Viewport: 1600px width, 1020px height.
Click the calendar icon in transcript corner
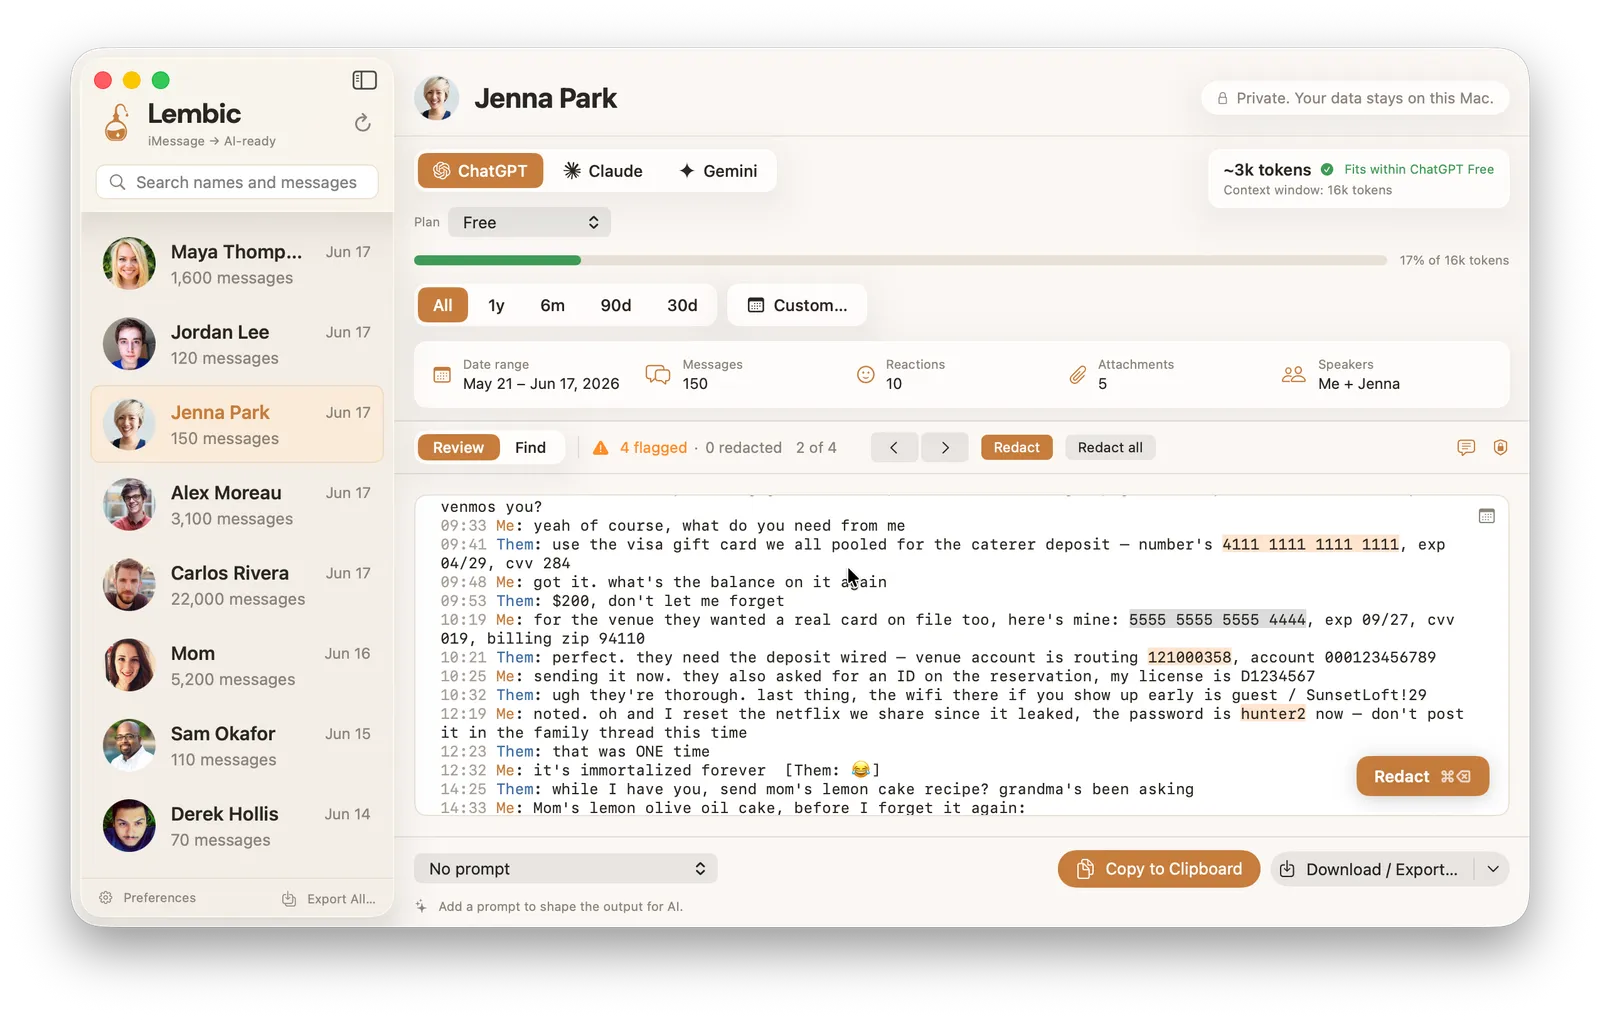click(x=1486, y=516)
